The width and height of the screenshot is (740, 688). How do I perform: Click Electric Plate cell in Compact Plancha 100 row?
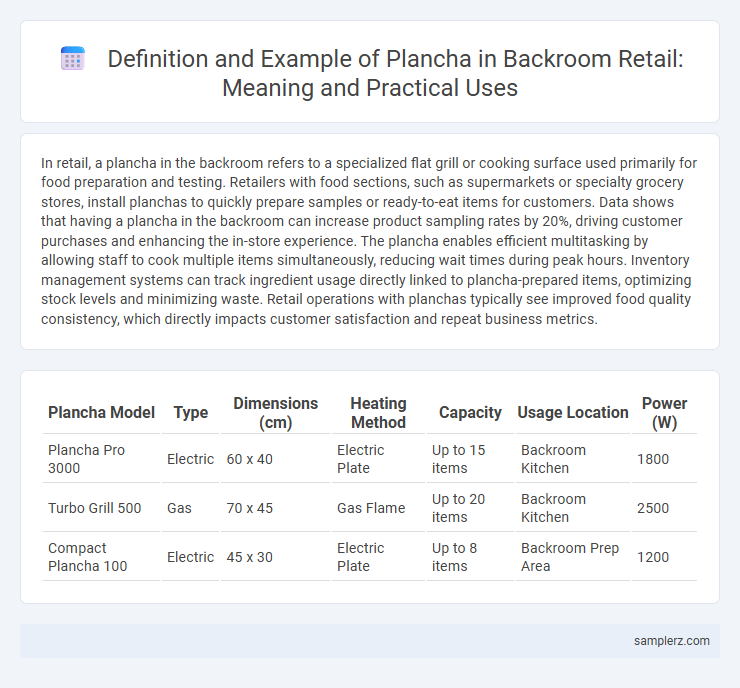click(378, 557)
